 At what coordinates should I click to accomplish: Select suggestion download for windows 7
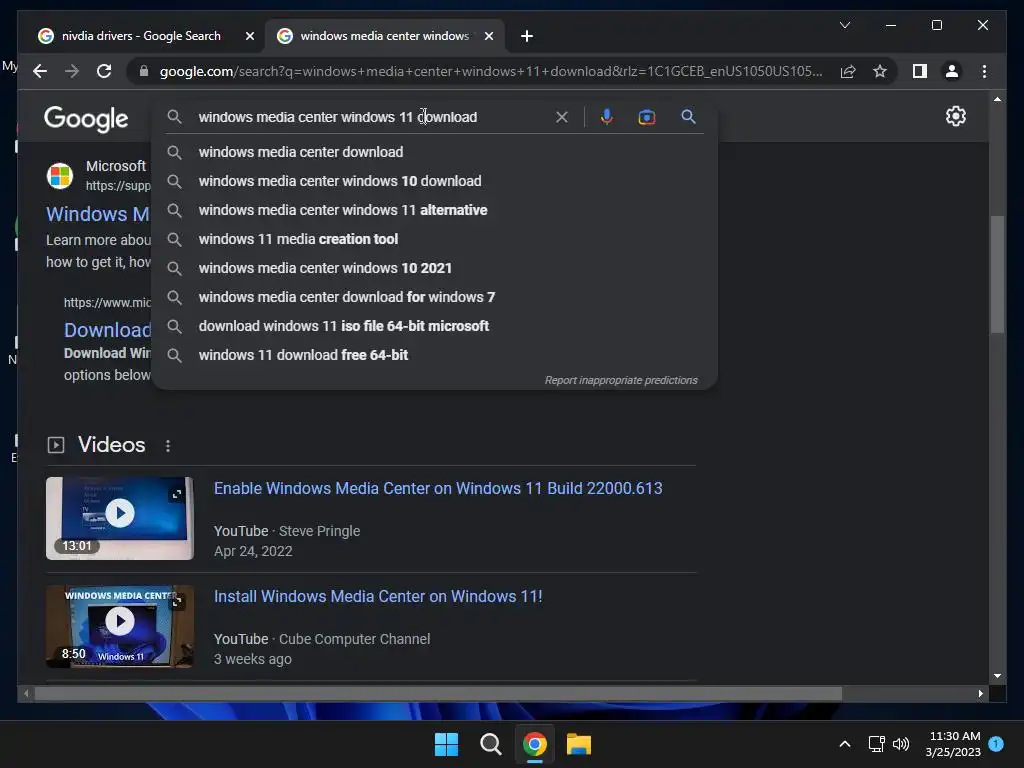434,297
